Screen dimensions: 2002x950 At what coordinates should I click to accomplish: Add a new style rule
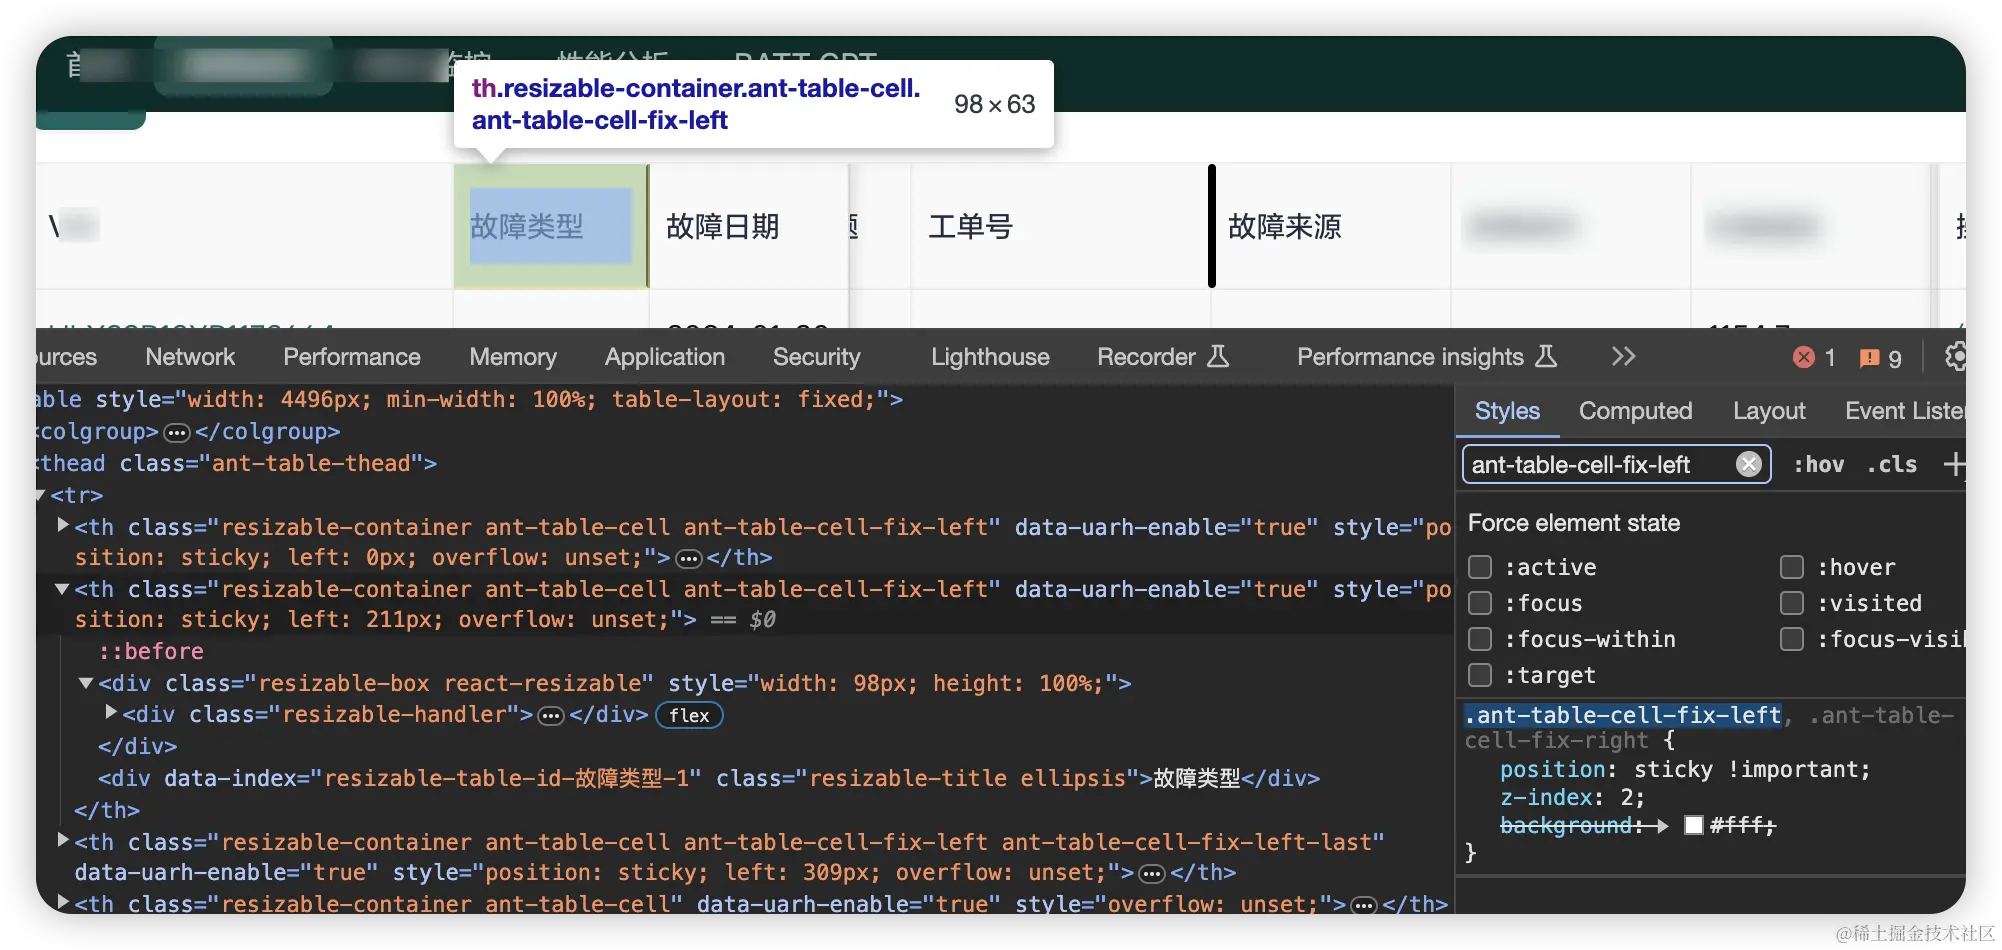tap(1954, 464)
